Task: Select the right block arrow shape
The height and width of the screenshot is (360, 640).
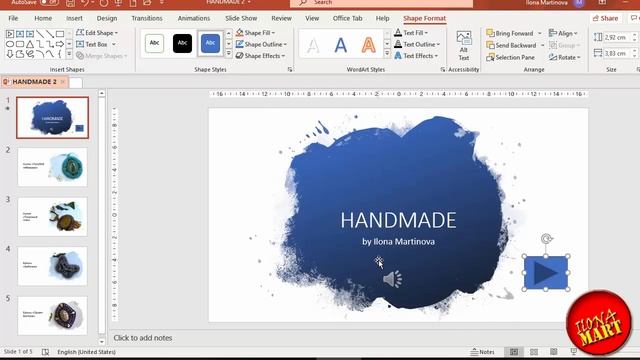Action: pos(60,44)
